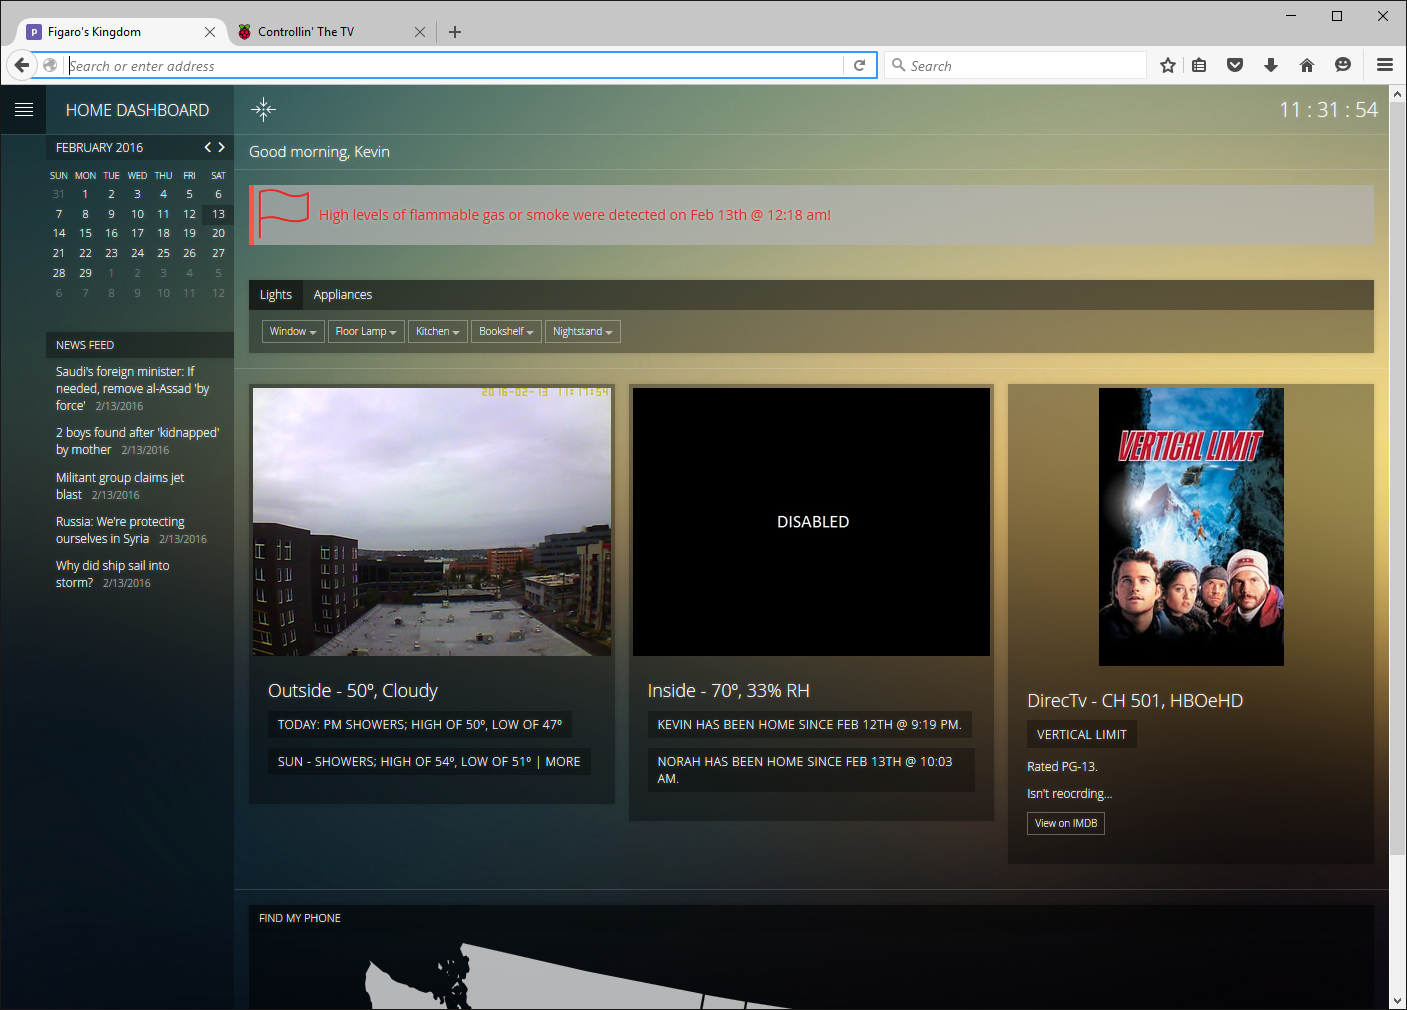The height and width of the screenshot is (1010, 1407).
Task: Open the hamburger sidebar menu
Action: (24, 110)
